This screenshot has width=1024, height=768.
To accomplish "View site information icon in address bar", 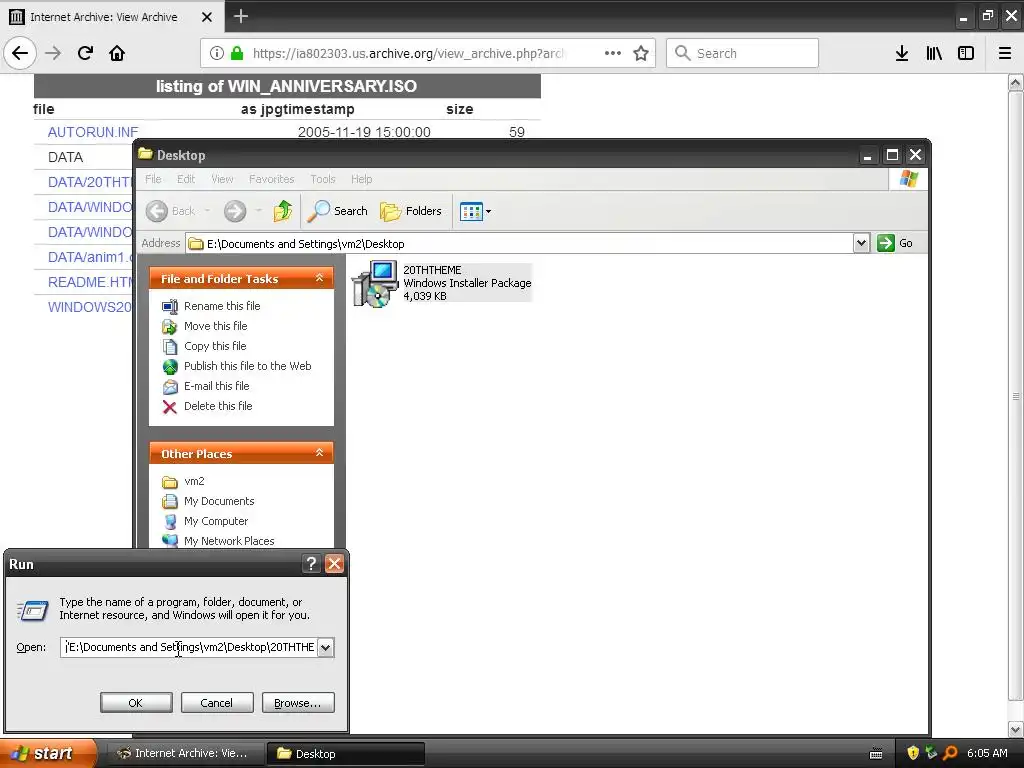I will pos(217,53).
